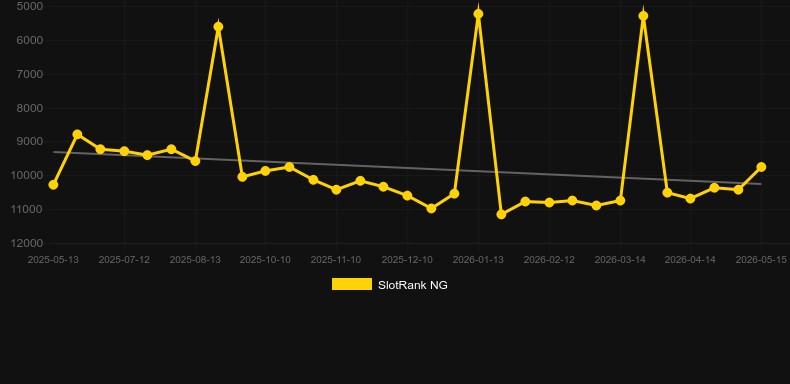
Task: Click the 11000 y-axis label
Action: pyautogui.click(x=27, y=209)
